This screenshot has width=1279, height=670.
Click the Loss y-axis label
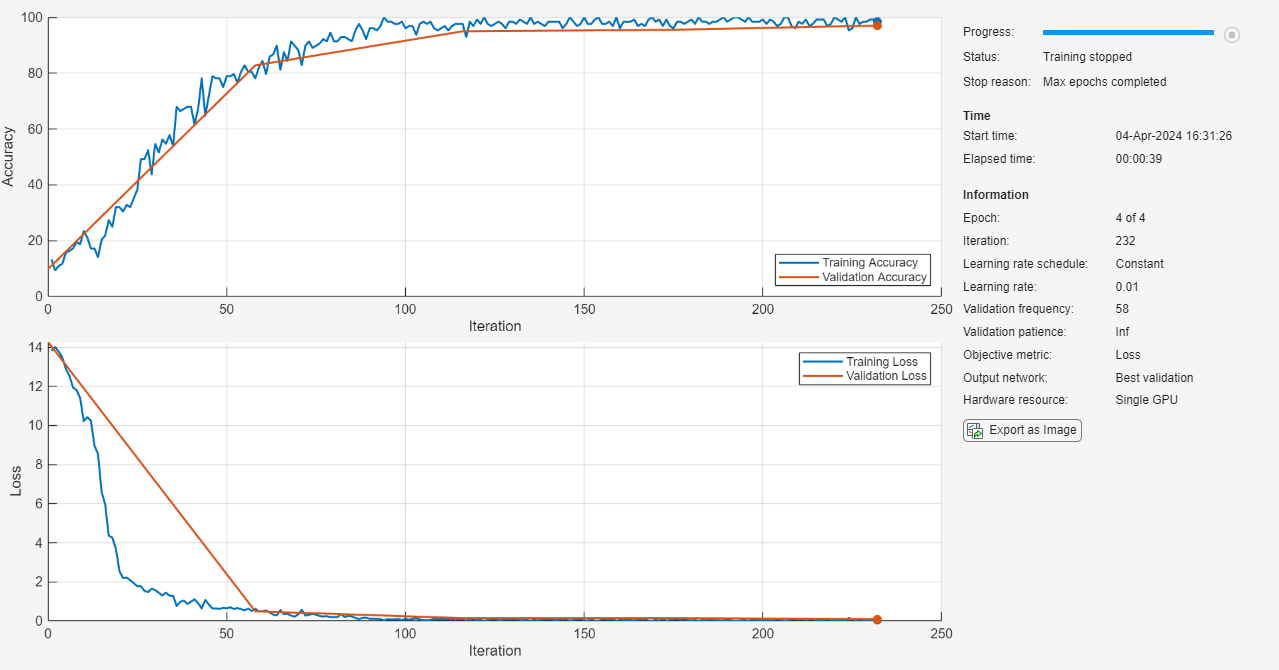click(x=16, y=483)
